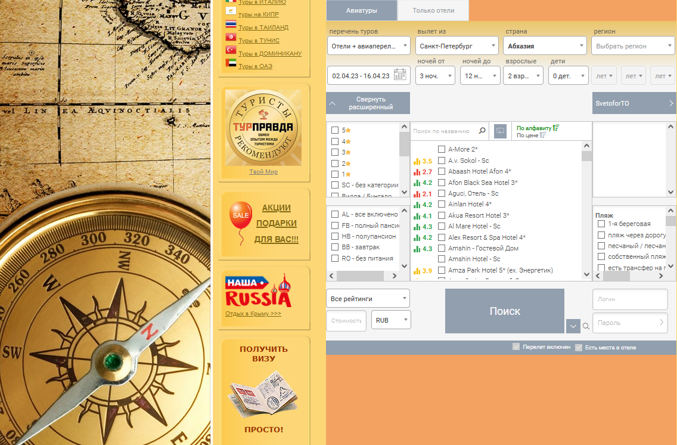Click rating 4.3 icon for Al Mare Hotel

coord(417,227)
